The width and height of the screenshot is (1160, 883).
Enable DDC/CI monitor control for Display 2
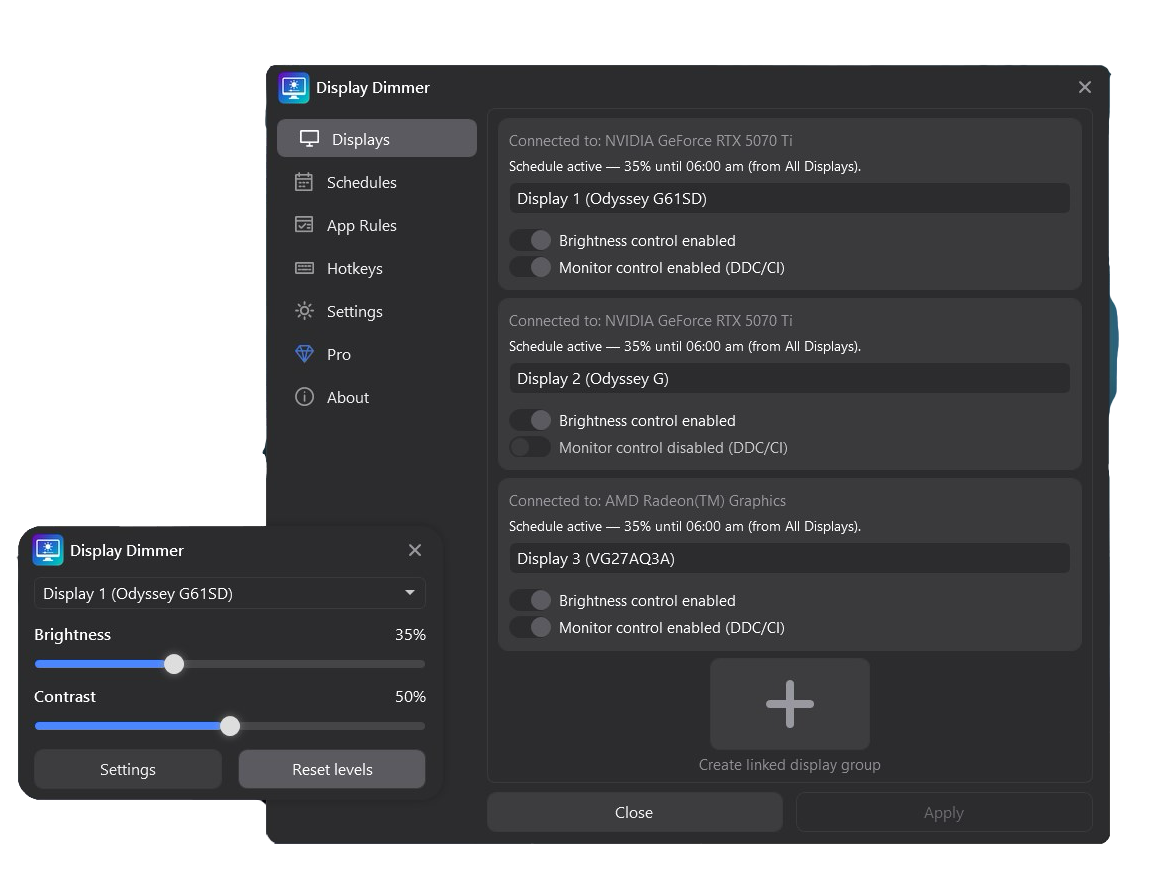point(530,447)
